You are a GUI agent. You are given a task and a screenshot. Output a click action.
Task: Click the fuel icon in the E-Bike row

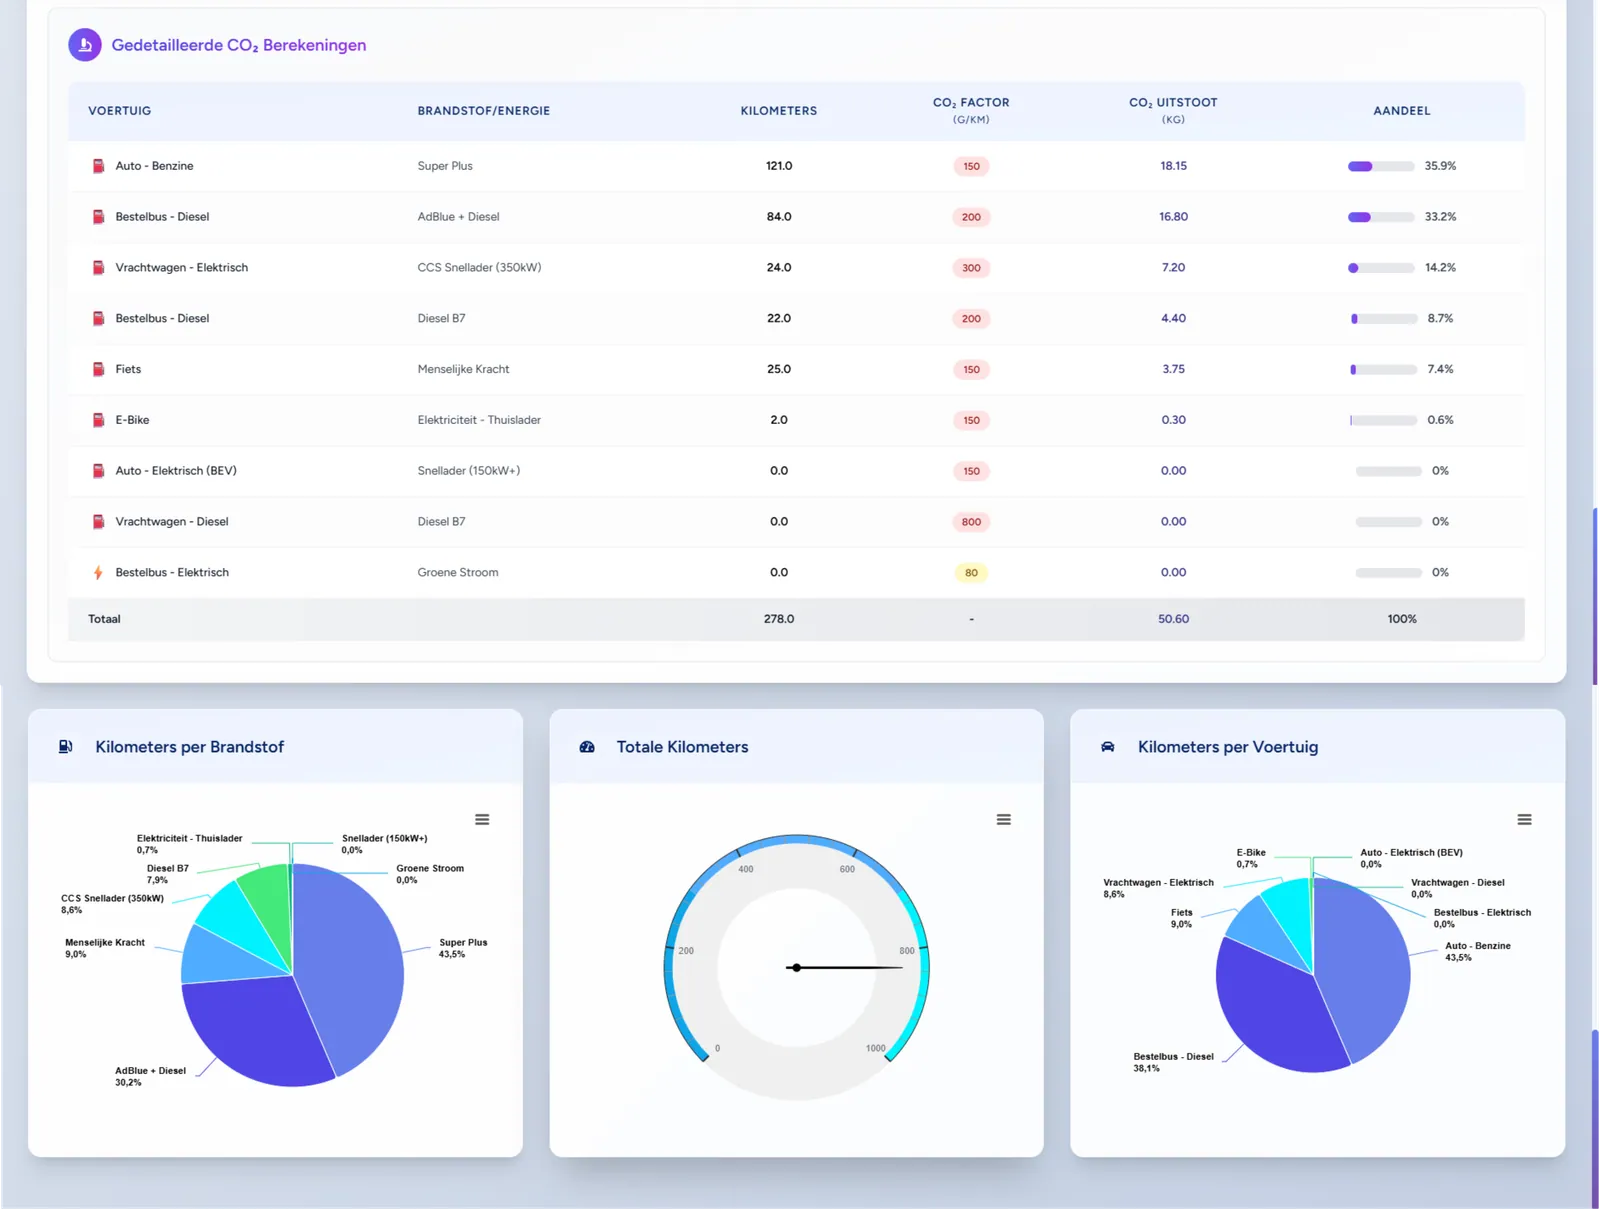coord(98,420)
